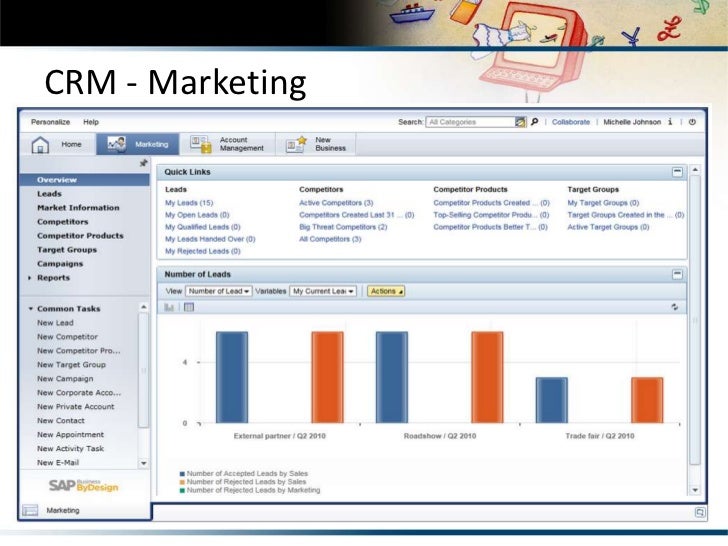Click main content scrollbar up arrow

[695, 170]
